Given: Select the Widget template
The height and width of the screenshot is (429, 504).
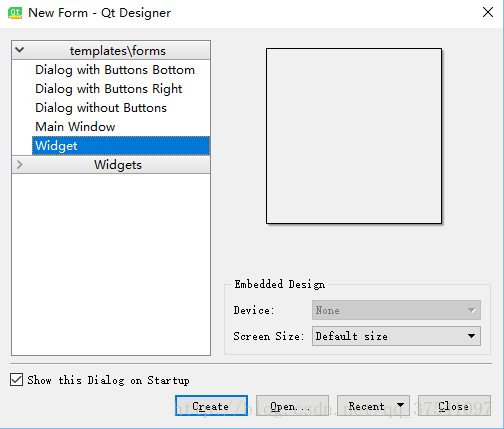Looking at the screenshot, I should pyautogui.click(x=121, y=146).
